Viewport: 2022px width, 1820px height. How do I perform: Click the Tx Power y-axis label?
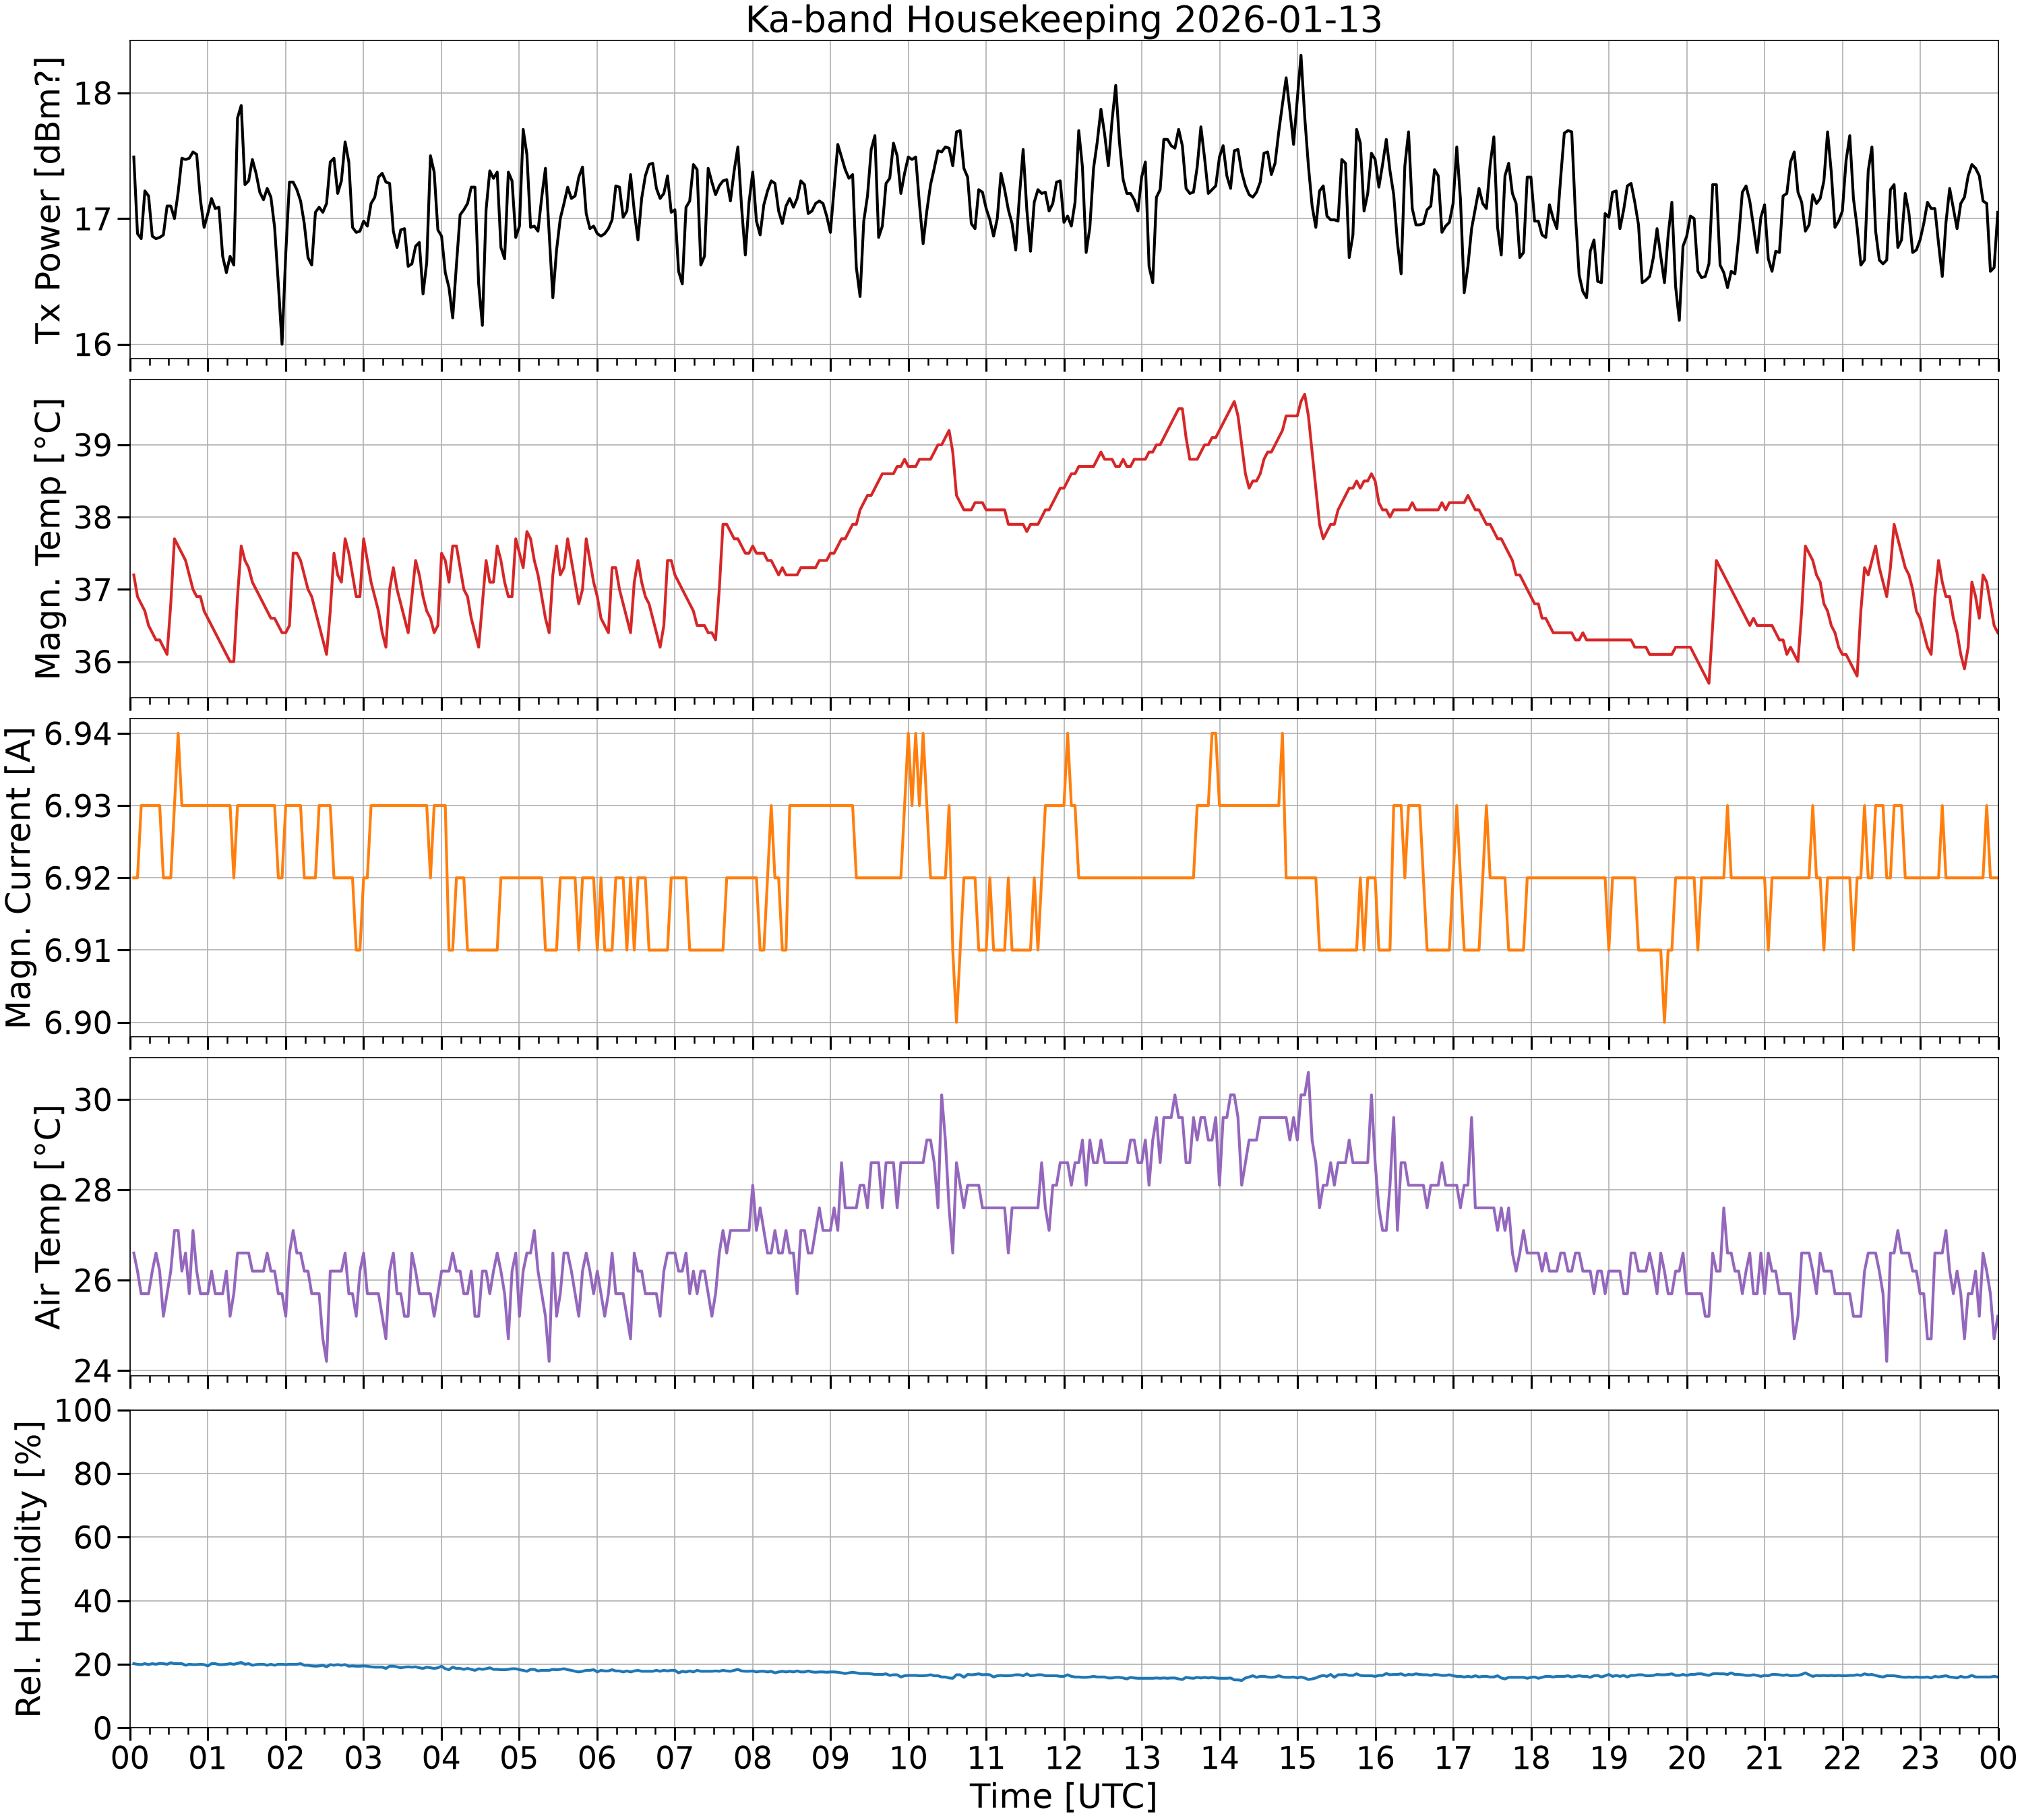click(x=48, y=200)
